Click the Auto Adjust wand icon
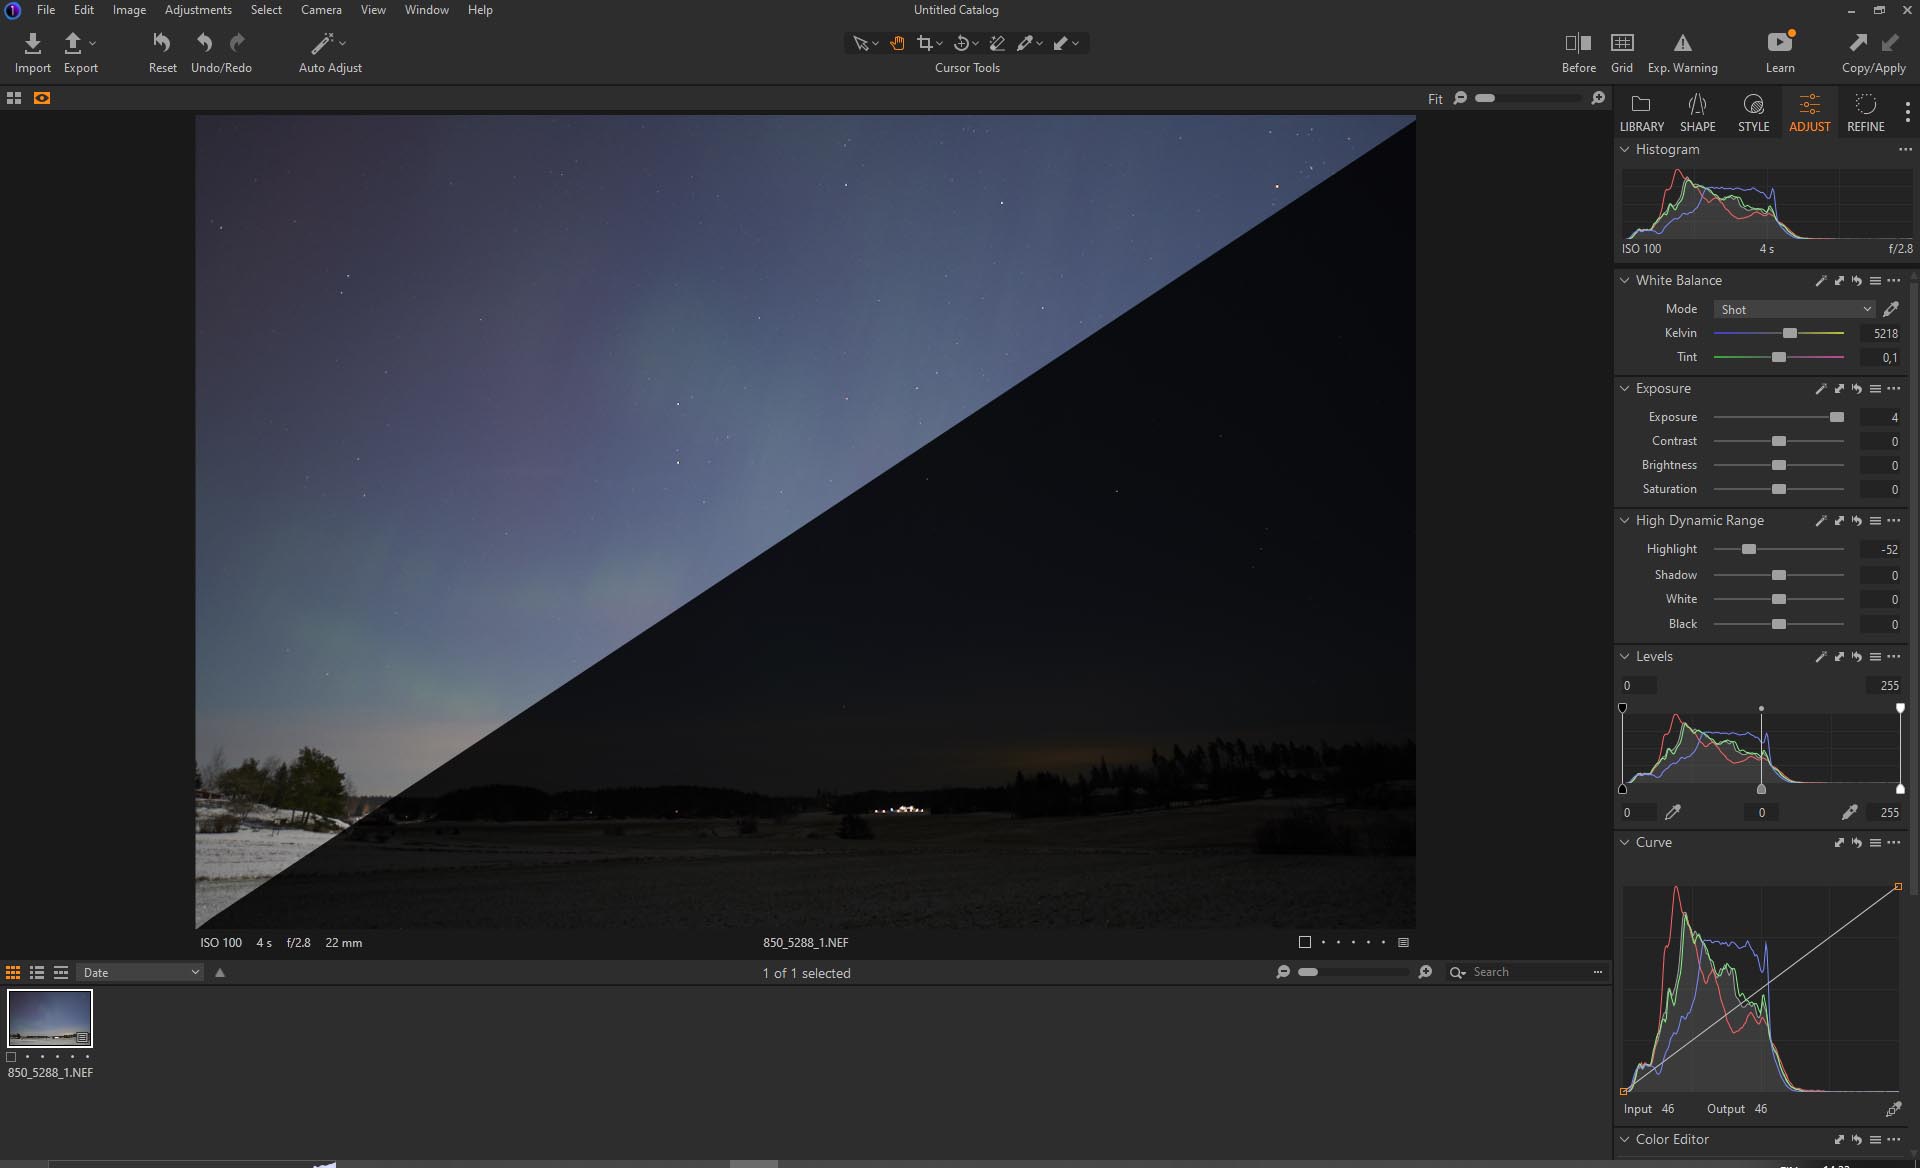 (x=322, y=43)
